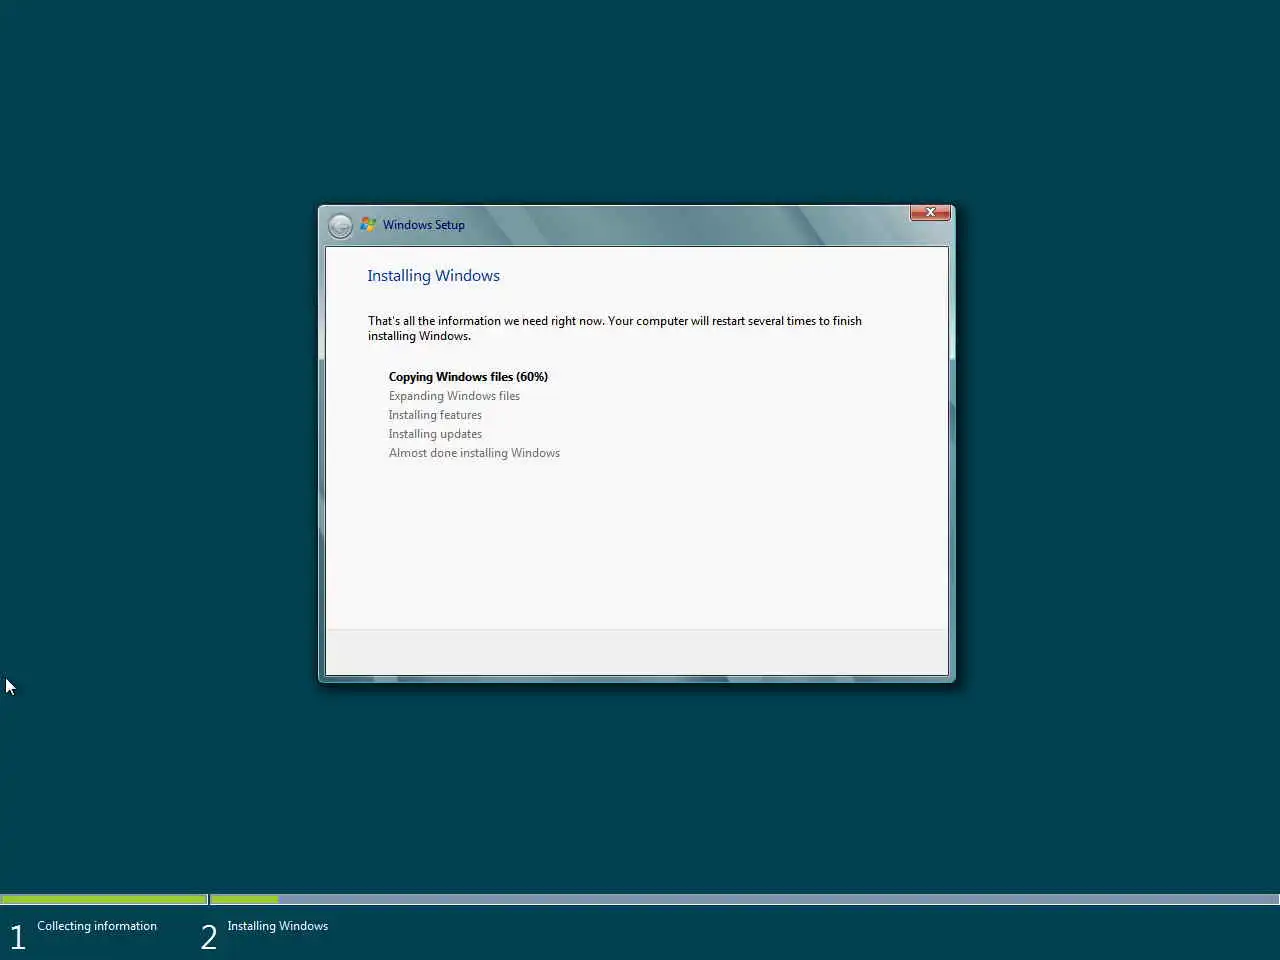Click 'Installing Windows' stage label at bottom
1280x960 pixels.
[277, 926]
